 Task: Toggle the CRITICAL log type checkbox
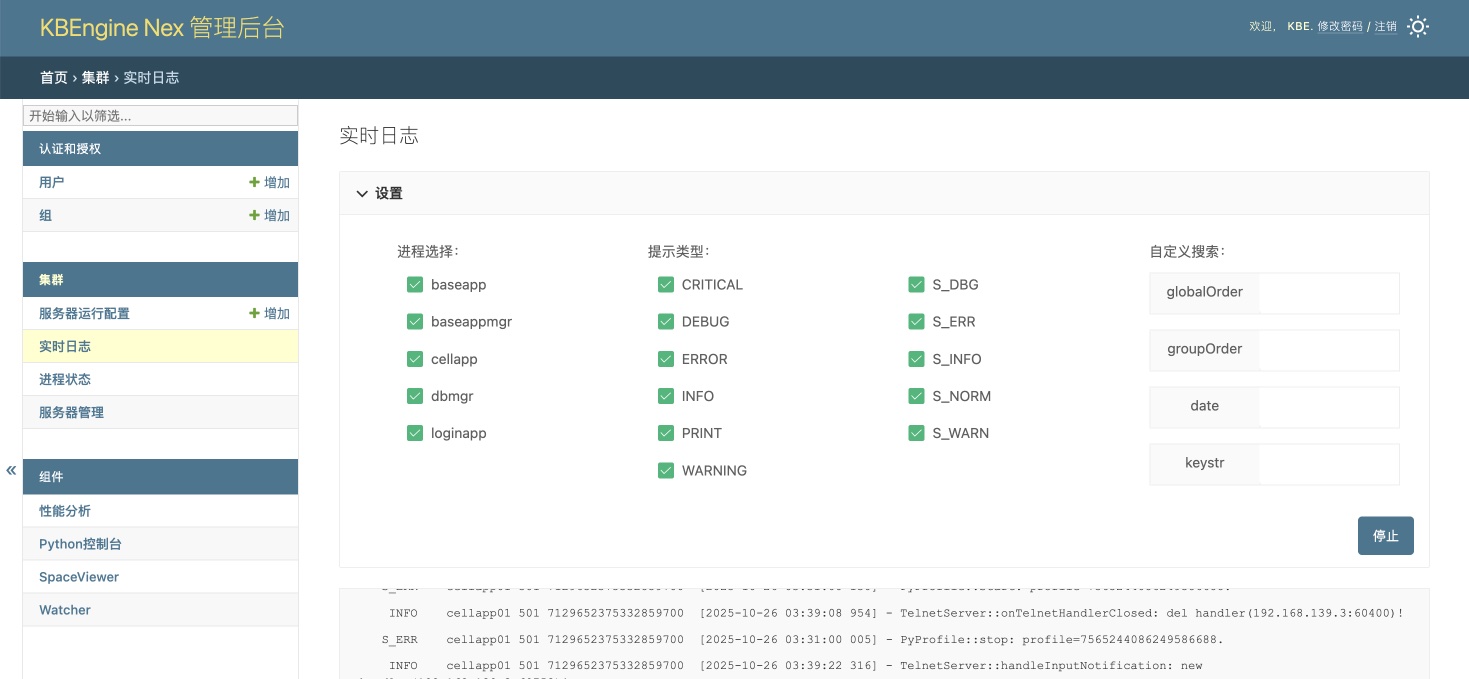[x=666, y=285]
